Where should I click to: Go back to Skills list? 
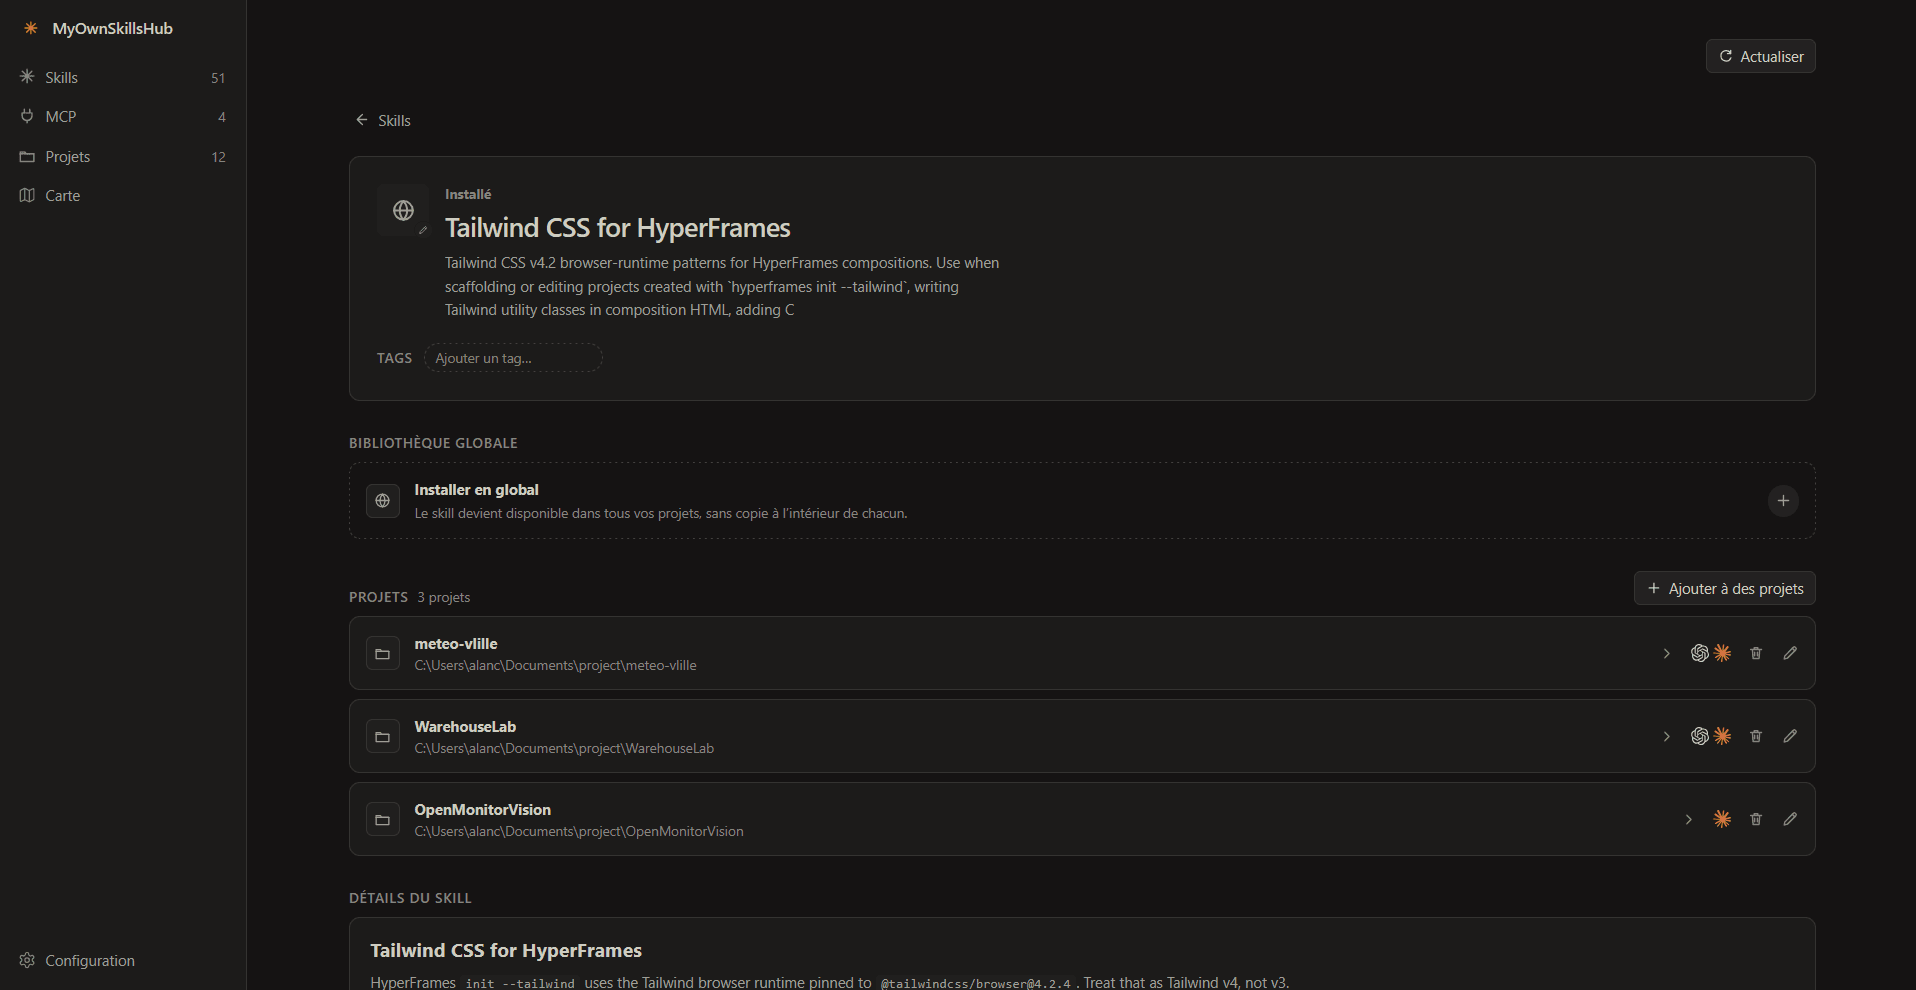[x=383, y=120]
